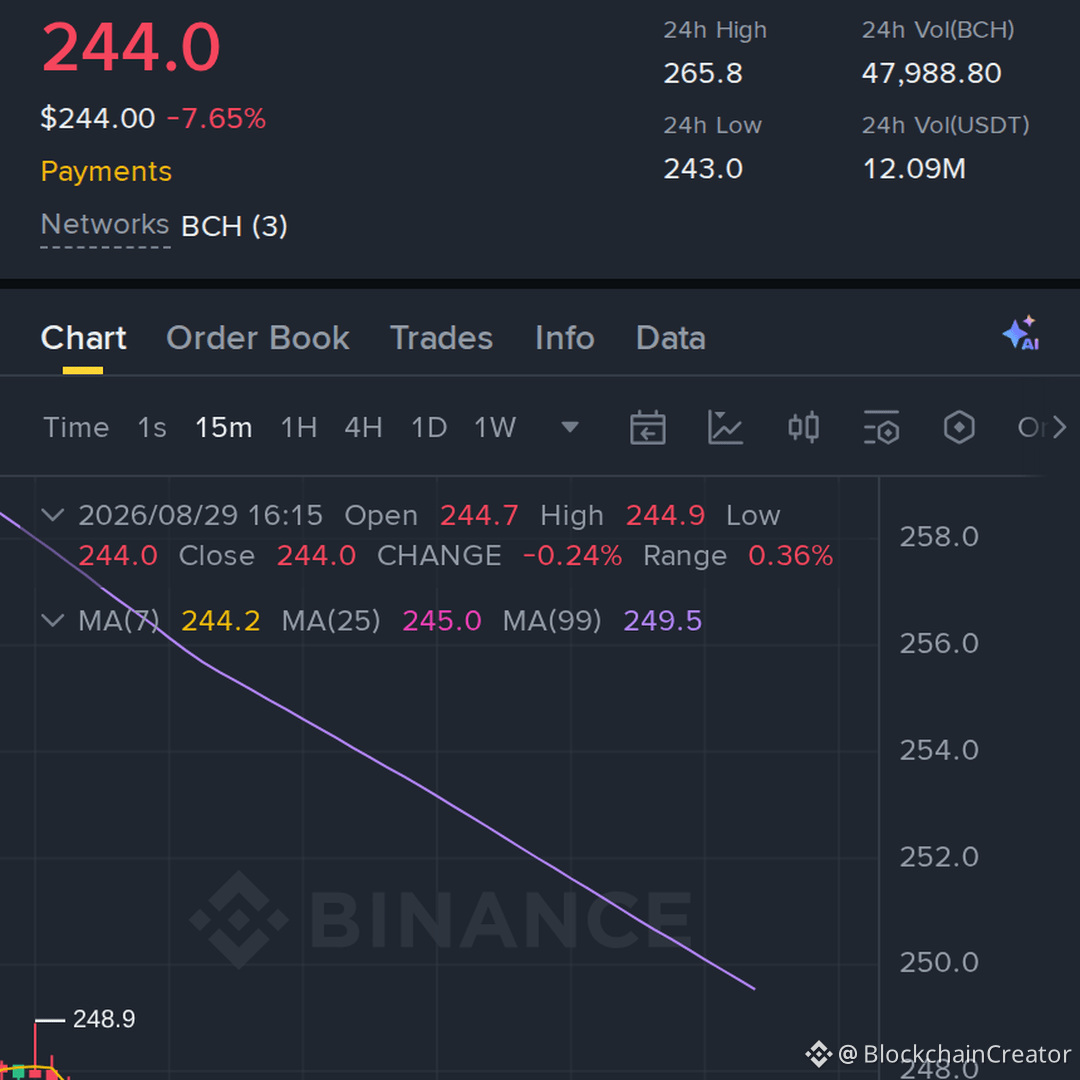Screen dimensions: 1080x1080
Task: Click the 254.0 price axis label
Action: tap(939, 750)
